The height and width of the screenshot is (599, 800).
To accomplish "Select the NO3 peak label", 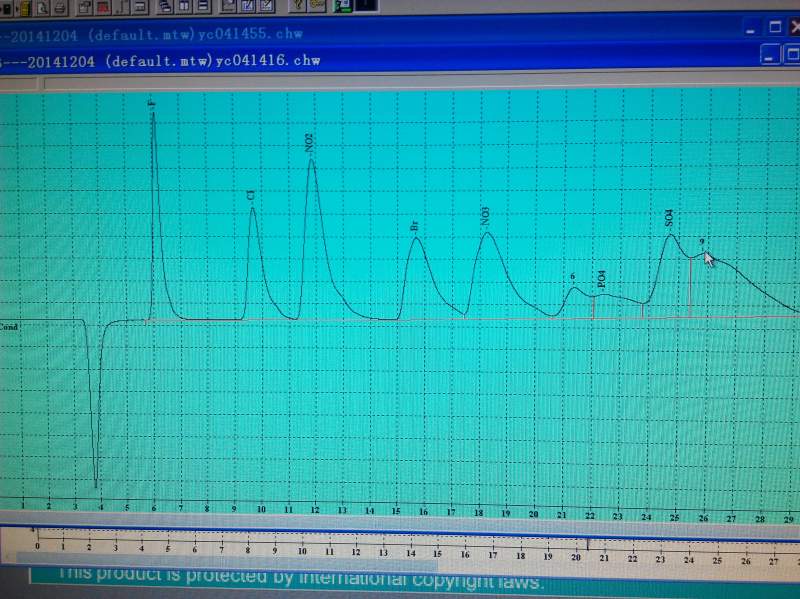I will [x=485, y=216].
